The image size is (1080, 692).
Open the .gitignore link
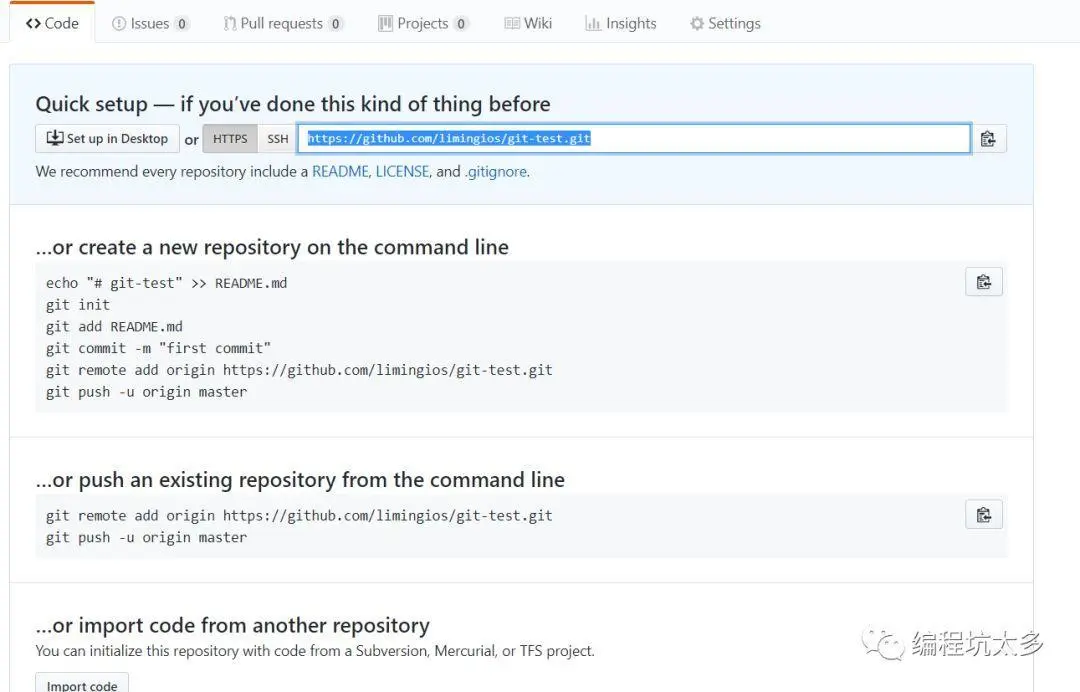[x=496, y=171]
